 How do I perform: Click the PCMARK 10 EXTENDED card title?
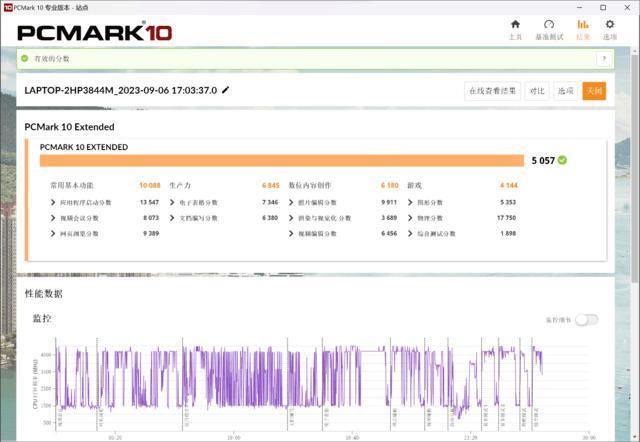pos(84,147)
